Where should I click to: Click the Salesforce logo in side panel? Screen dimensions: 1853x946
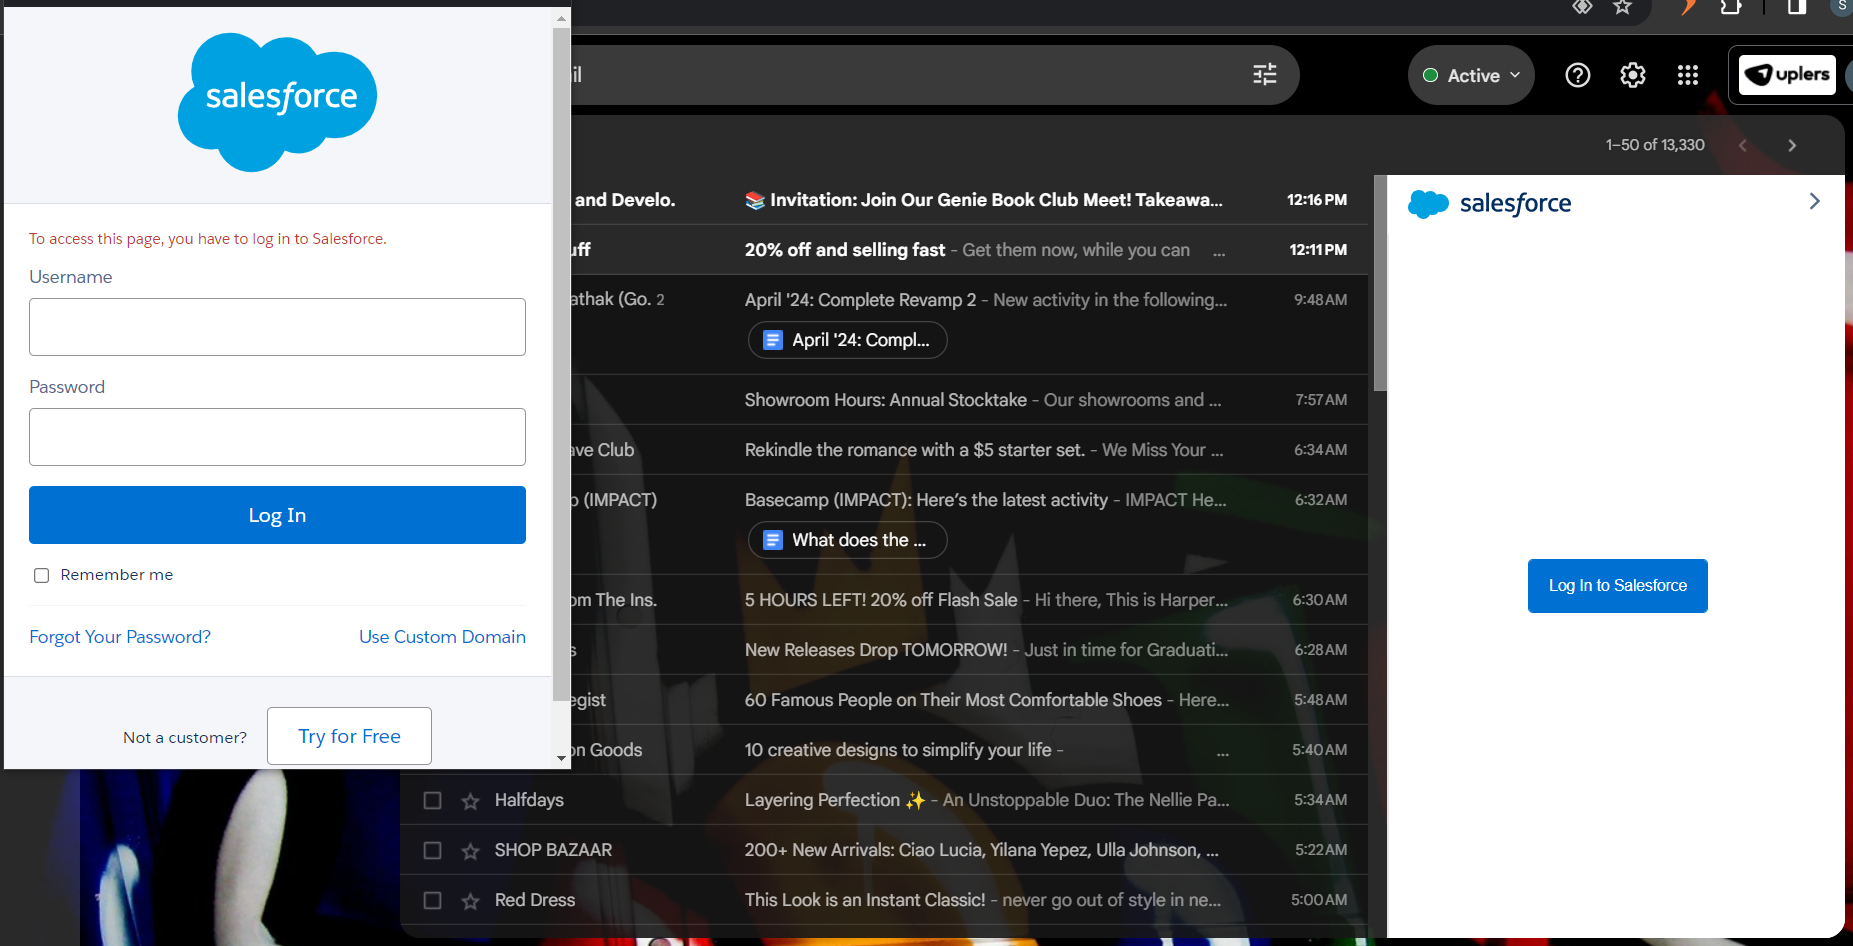(x=1489, y=203)
